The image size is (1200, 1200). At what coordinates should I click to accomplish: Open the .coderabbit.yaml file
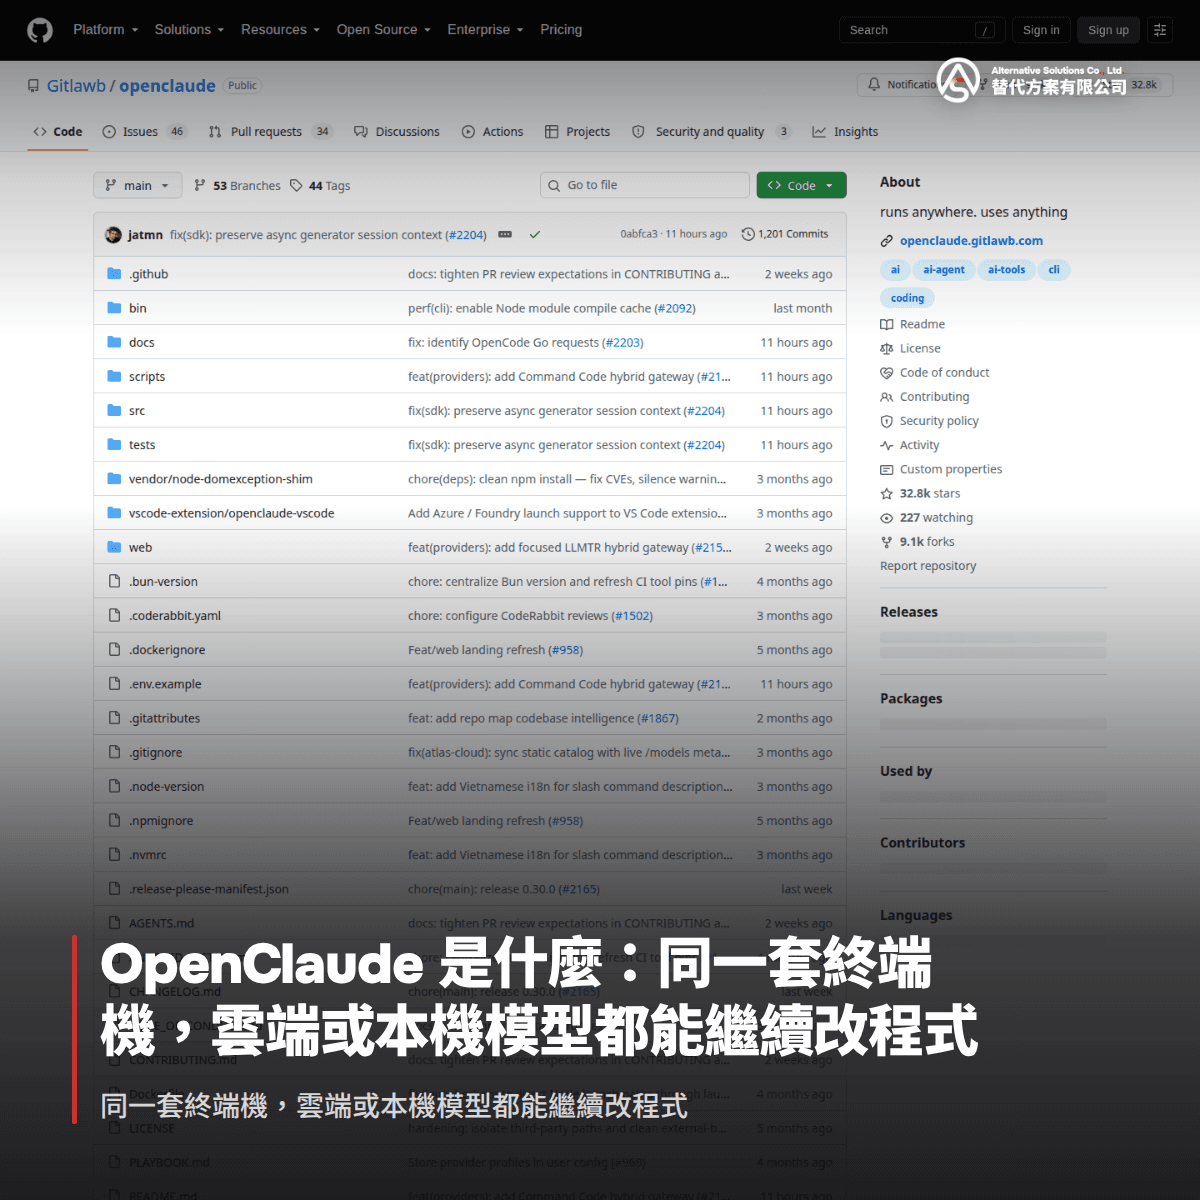(175, 616)
